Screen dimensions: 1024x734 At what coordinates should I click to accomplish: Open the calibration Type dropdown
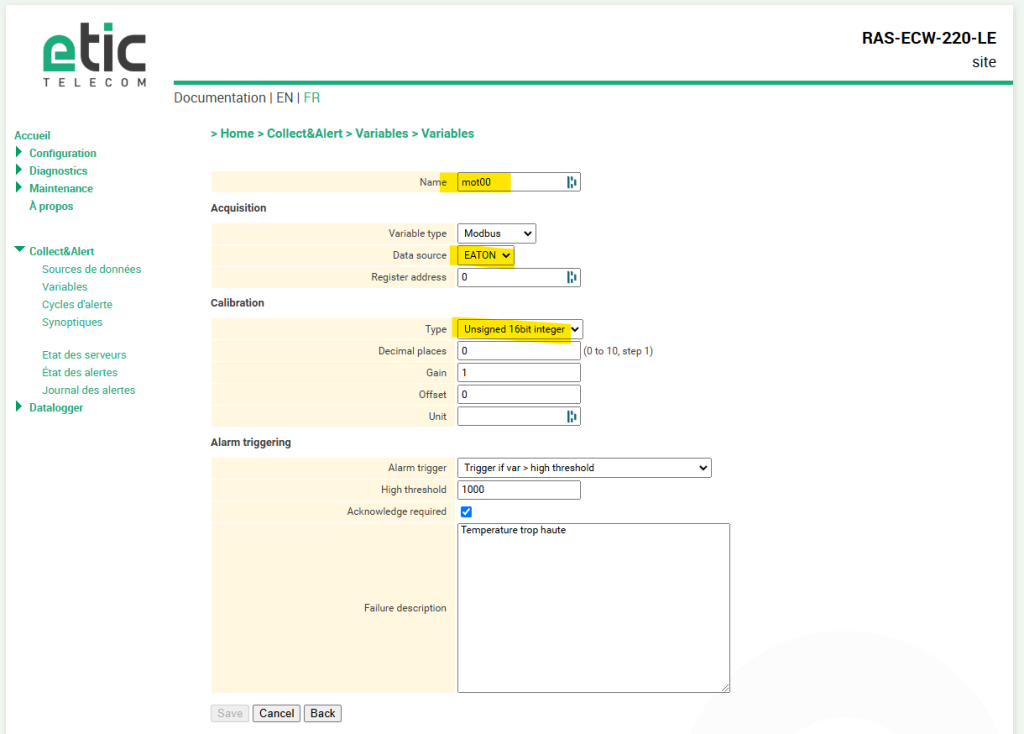click(x=520, y=329)
